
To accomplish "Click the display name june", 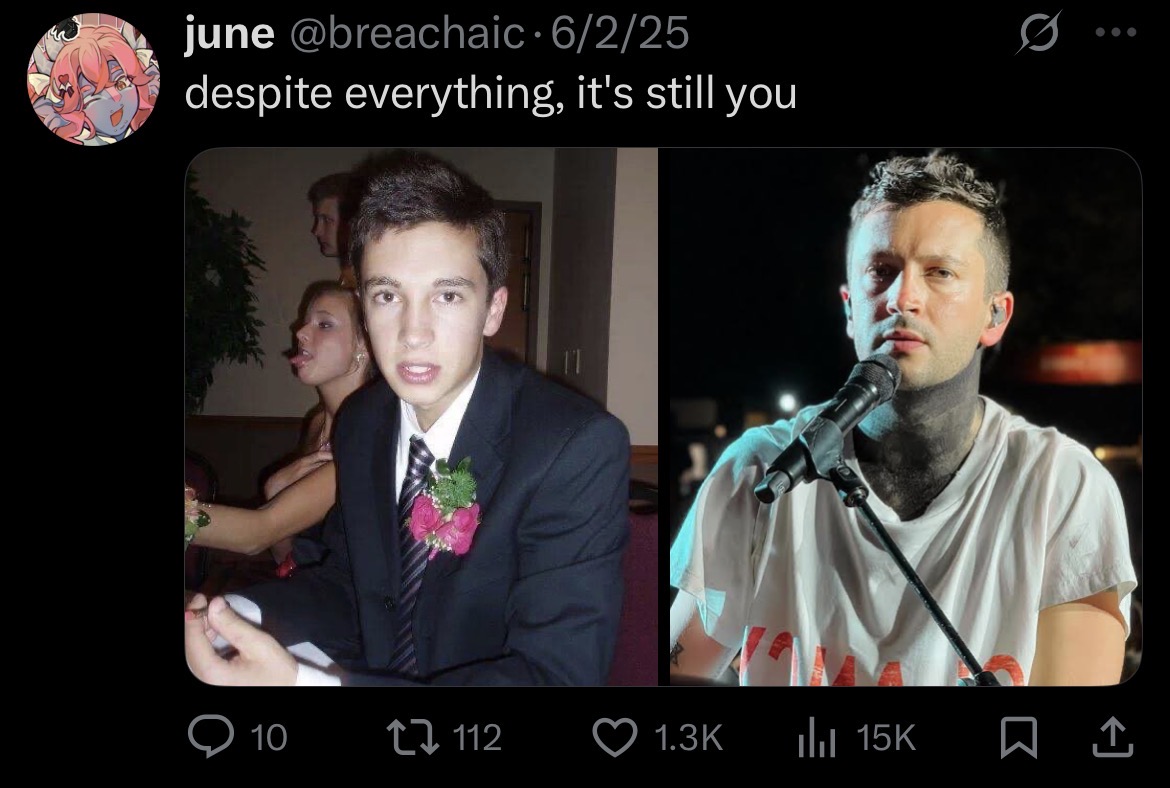I will point(229,34).
